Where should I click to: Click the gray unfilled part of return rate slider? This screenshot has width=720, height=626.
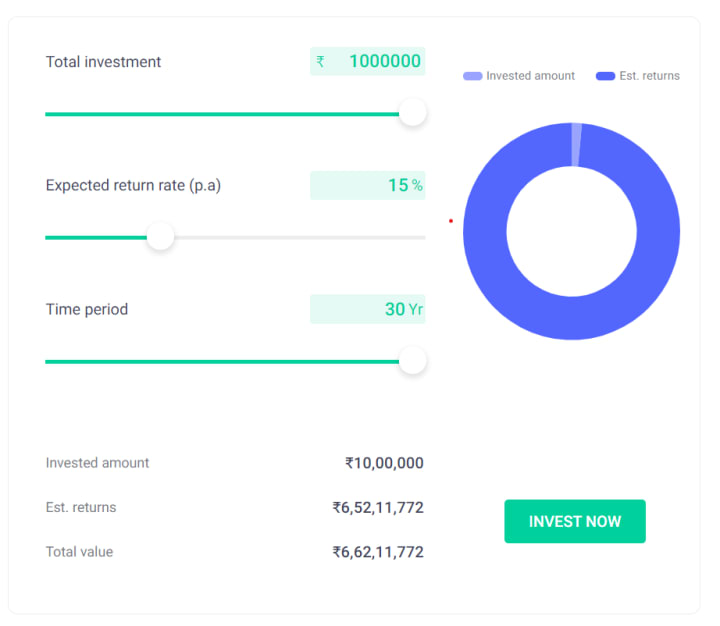[300, 237]
